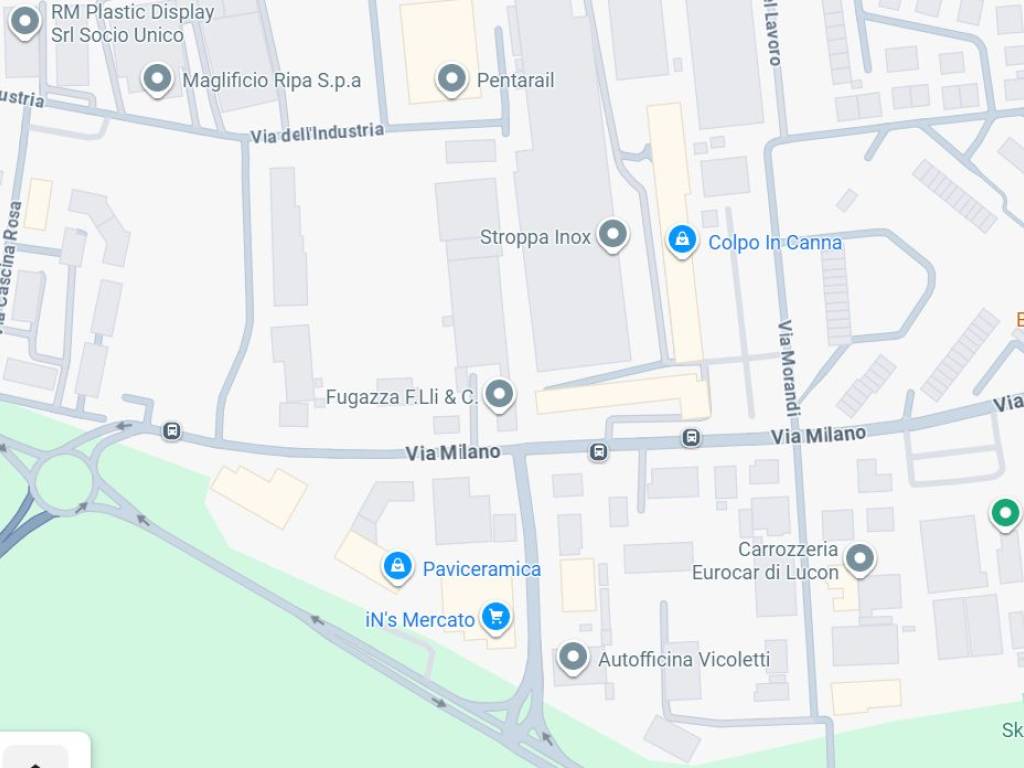Select the green pin at the right edge
This screenshot has width=1024, height=768.
pyautogui.click(x=1006, y=514)
